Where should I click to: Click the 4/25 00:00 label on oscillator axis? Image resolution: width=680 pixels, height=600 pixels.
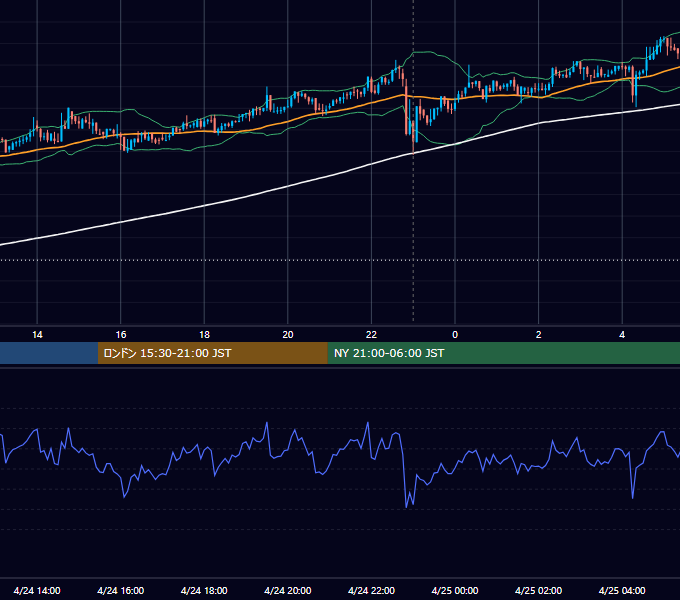coord(455,590)
